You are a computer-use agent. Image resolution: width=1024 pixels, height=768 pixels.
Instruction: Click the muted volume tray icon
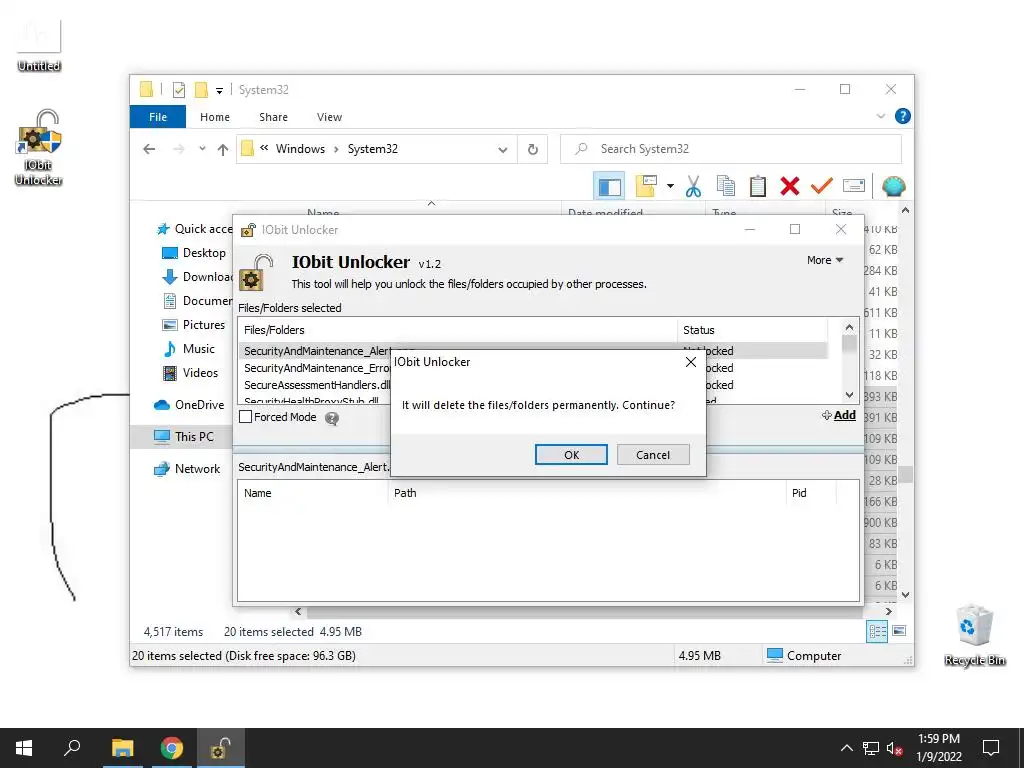pyautogui.click(x=894, y=748)
